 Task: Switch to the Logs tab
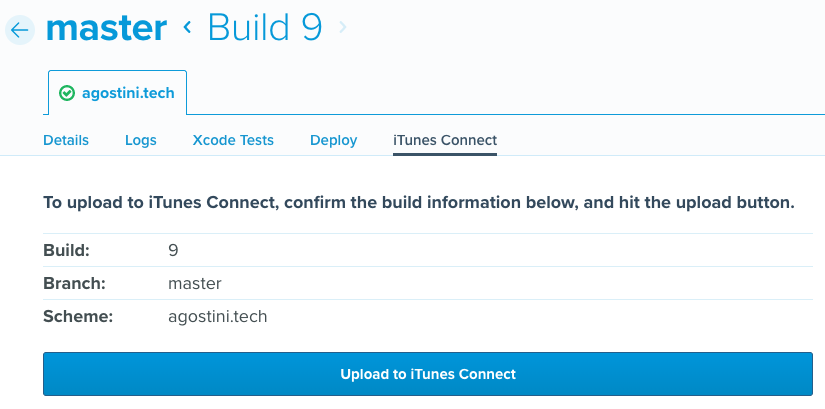tap(141, 140)
